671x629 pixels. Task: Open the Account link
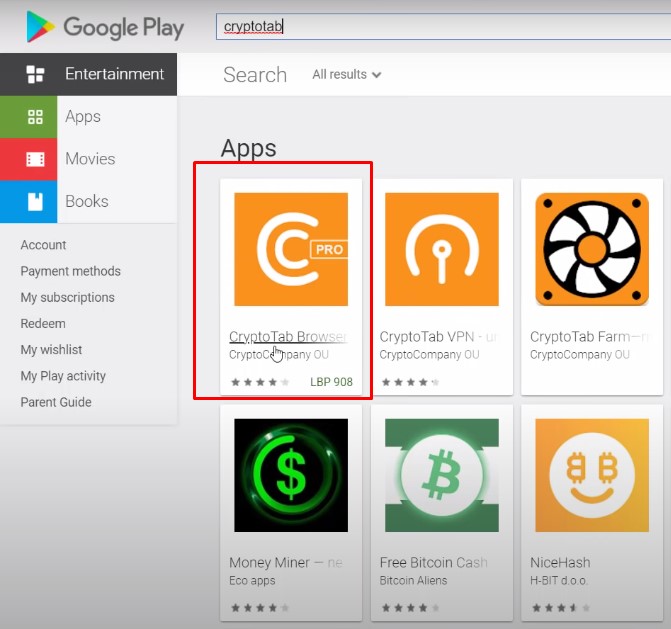click(43, 245)
